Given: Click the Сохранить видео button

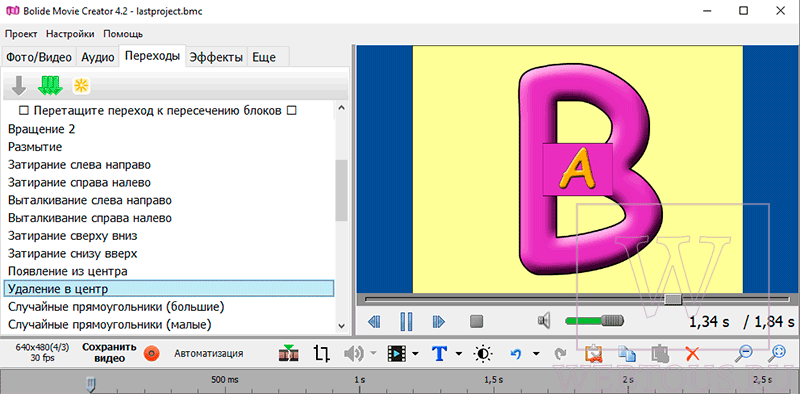Looking at the screenshot, I should [110, 353].
